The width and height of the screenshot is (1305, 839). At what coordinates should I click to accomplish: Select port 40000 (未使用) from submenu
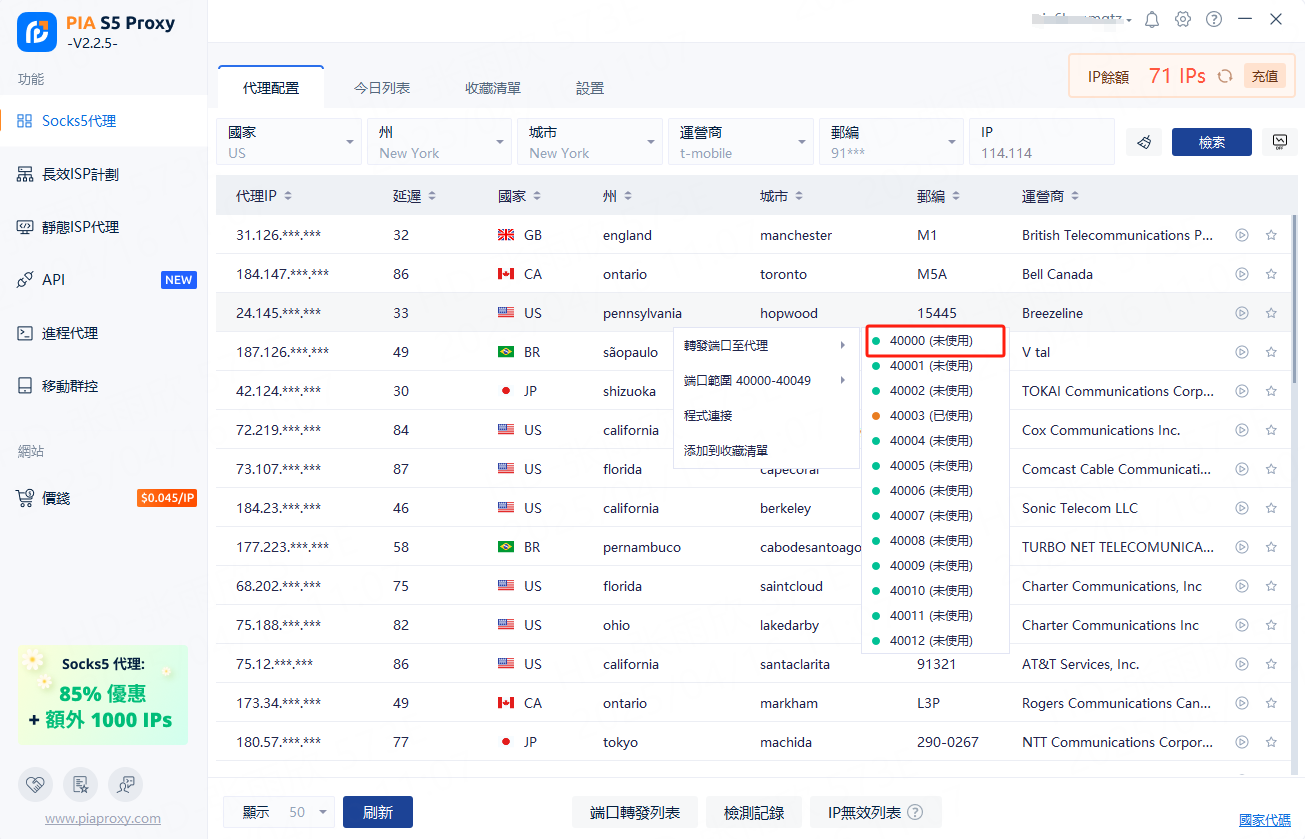[x=932, y=341]
